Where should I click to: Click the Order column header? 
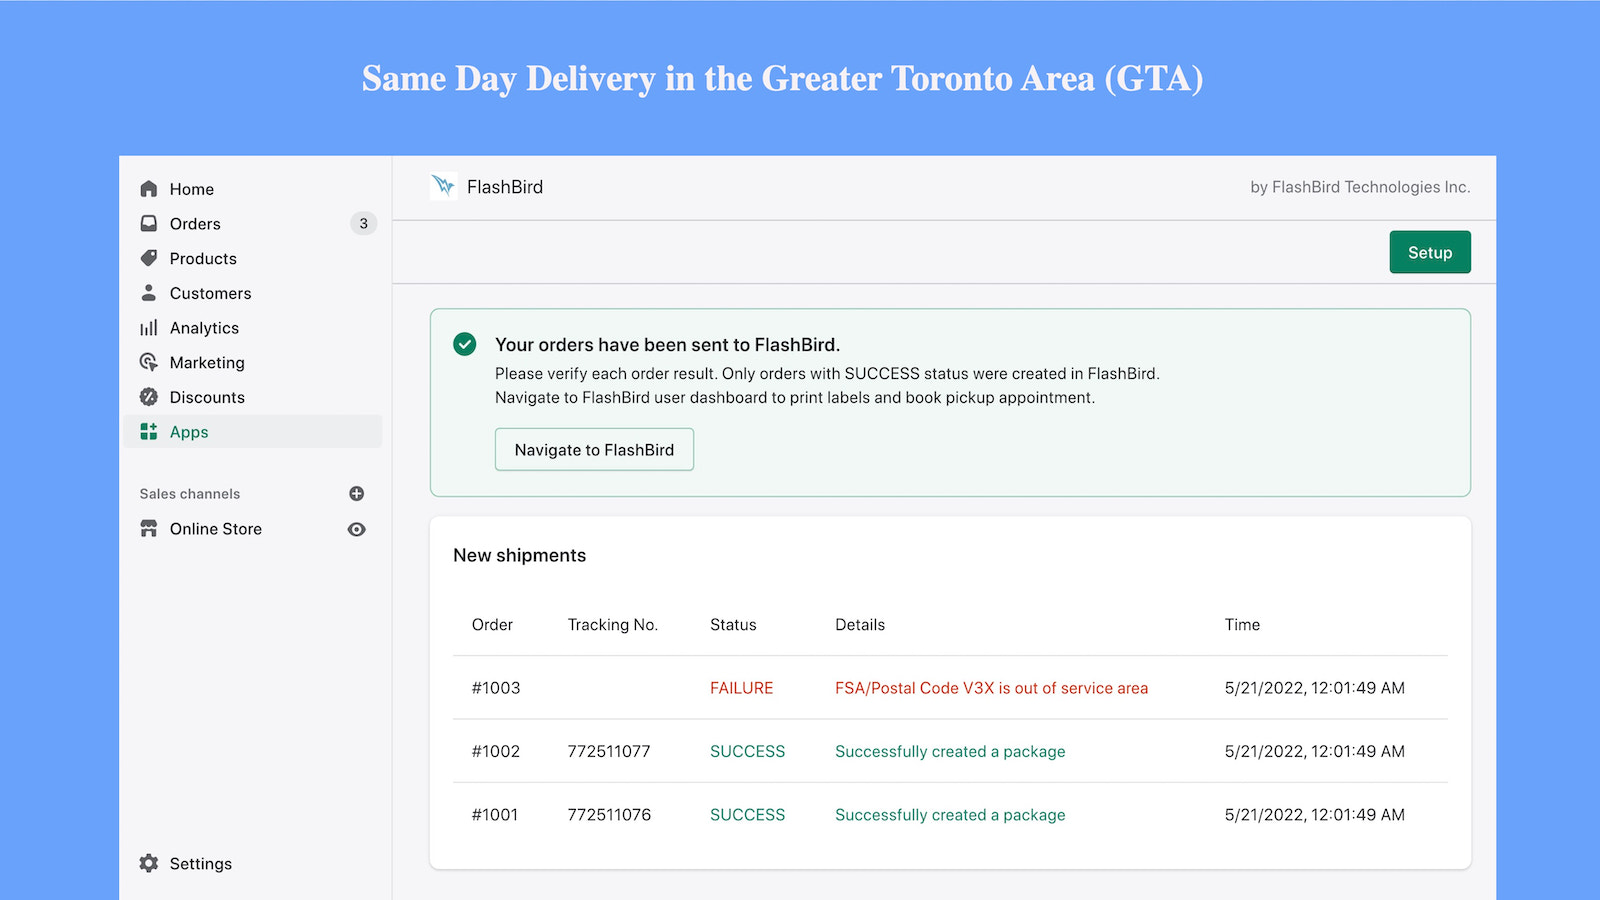point(492,624)
